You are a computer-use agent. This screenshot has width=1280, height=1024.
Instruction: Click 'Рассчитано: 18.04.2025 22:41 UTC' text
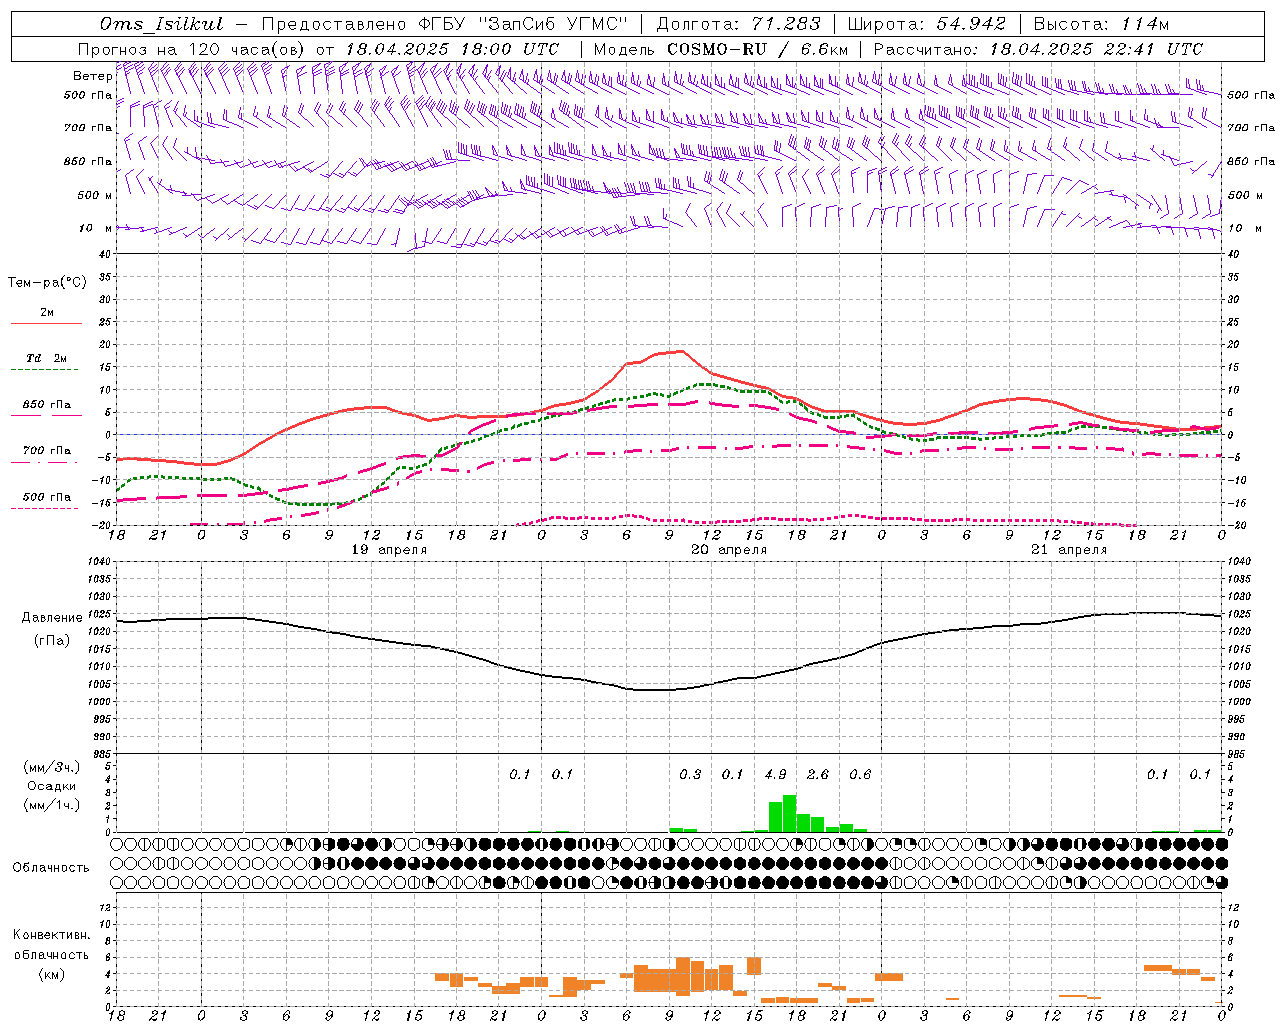click(x=1038, y=49)
